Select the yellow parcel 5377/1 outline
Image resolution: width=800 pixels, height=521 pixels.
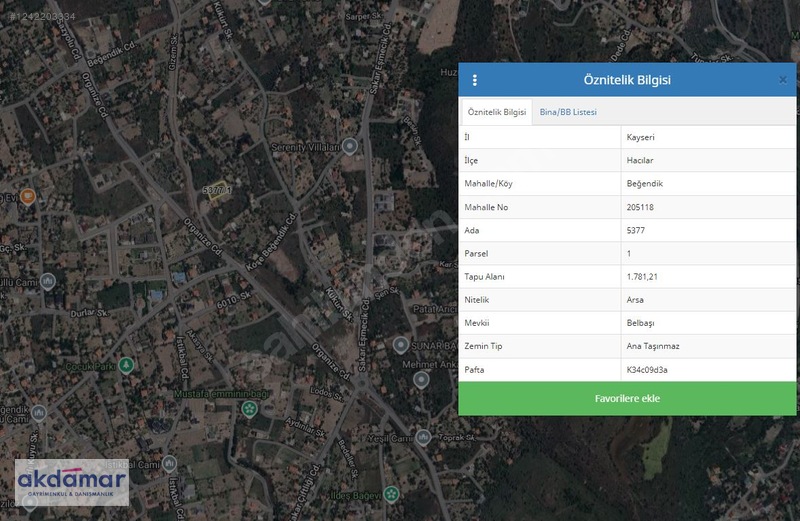tap(218, 191)
